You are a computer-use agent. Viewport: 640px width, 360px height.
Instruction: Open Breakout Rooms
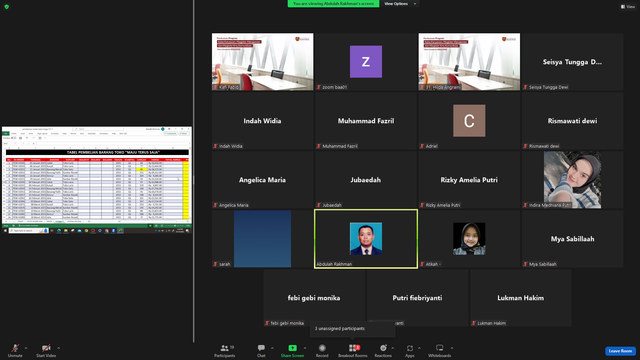(353, 350)
